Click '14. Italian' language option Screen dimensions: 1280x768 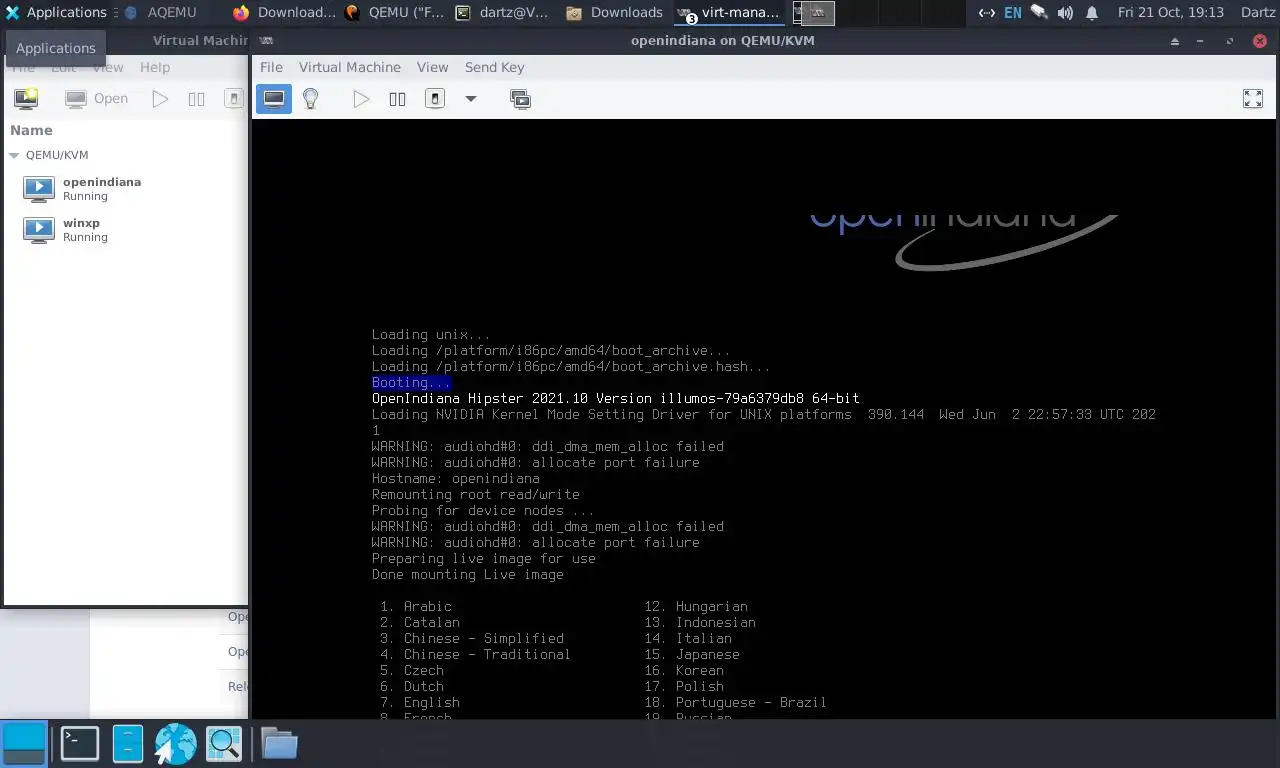[688, 638]
